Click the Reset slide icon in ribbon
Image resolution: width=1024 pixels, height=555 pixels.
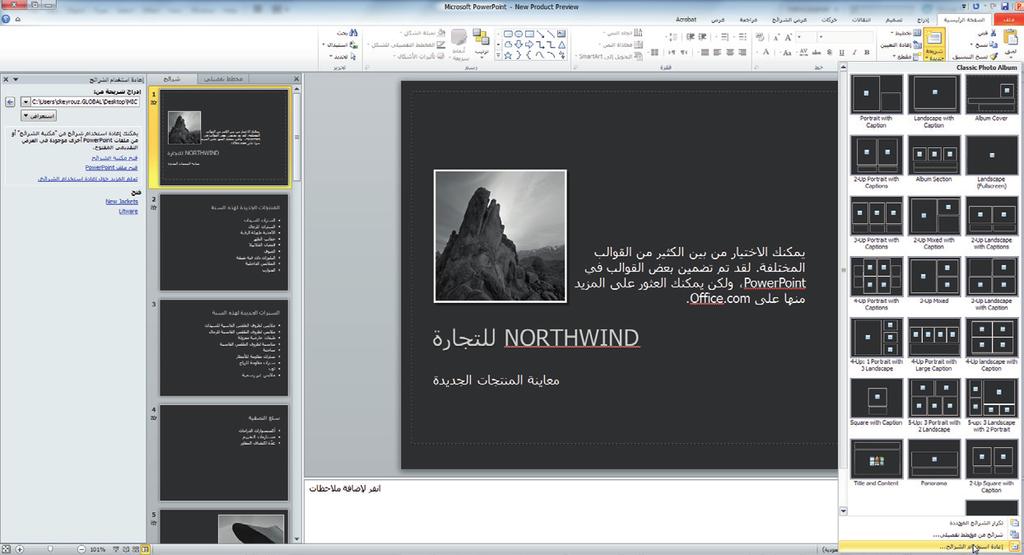click(x=917, y=44)
